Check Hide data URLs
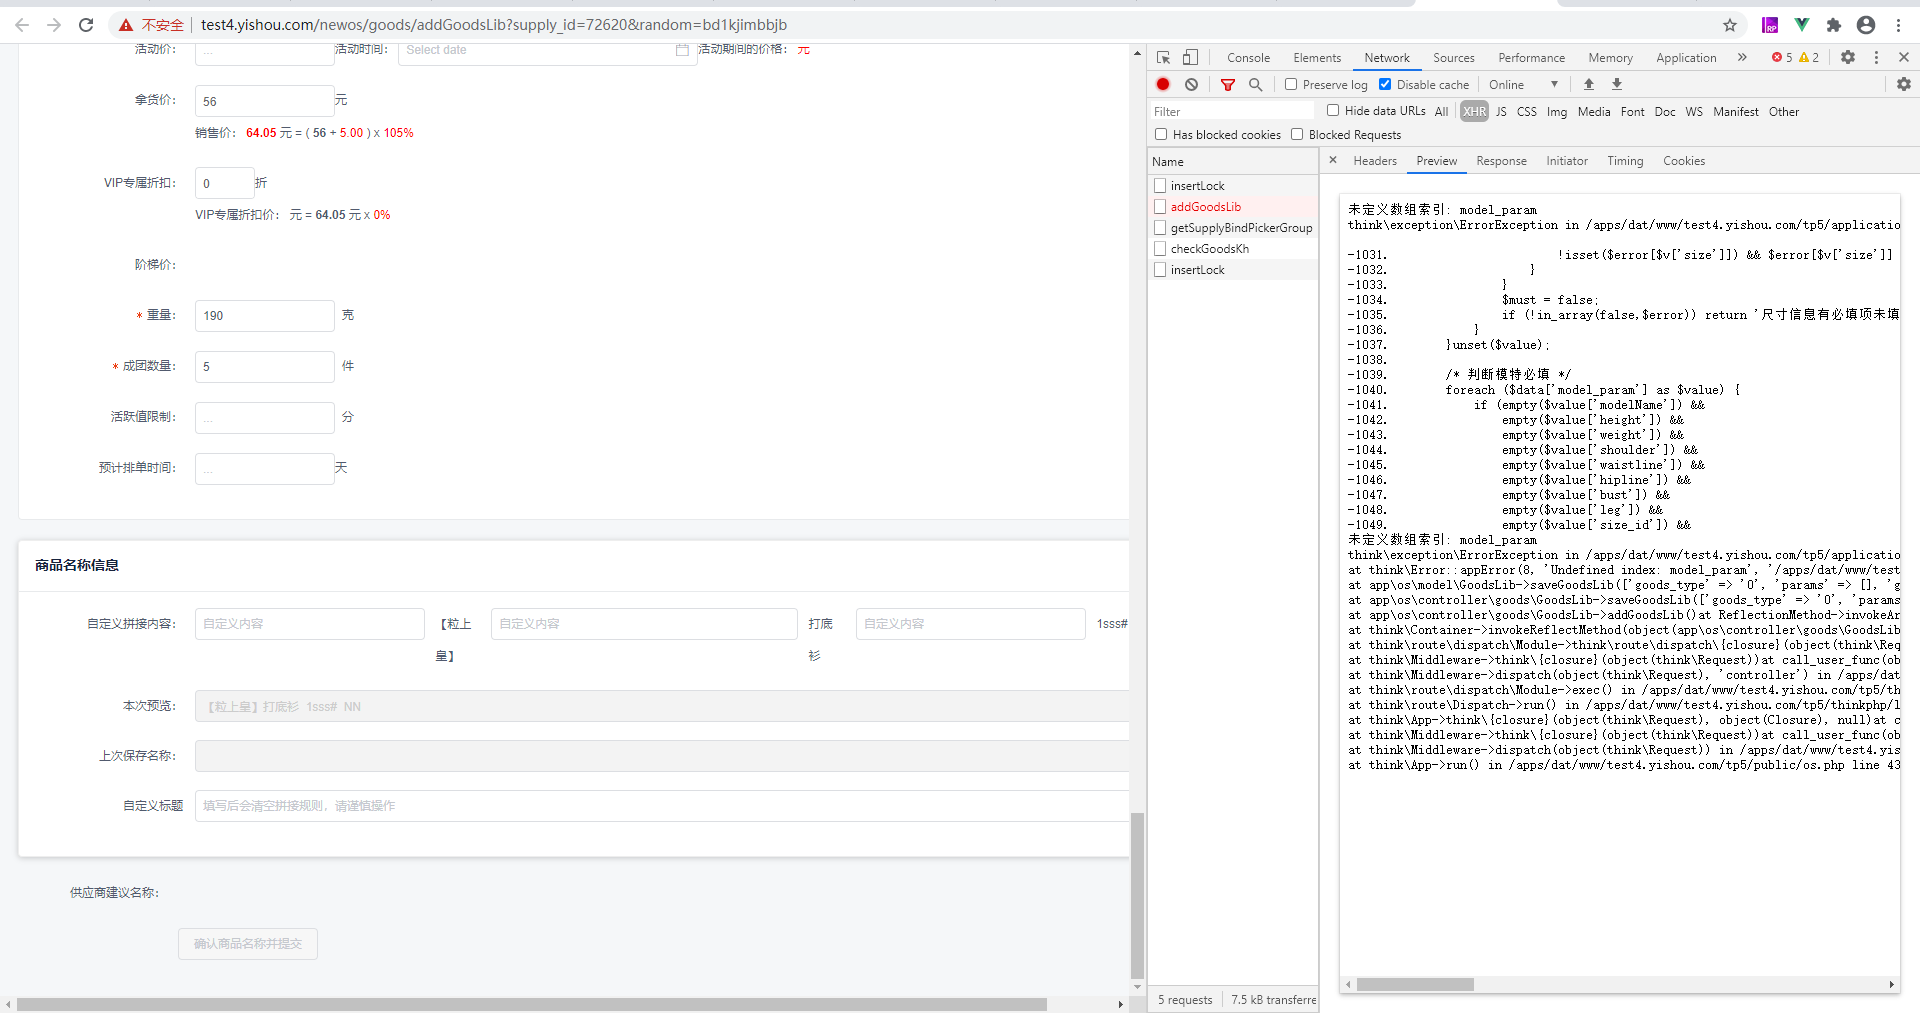This screenshot has height=1013, width=1920. pos(1333,111)
